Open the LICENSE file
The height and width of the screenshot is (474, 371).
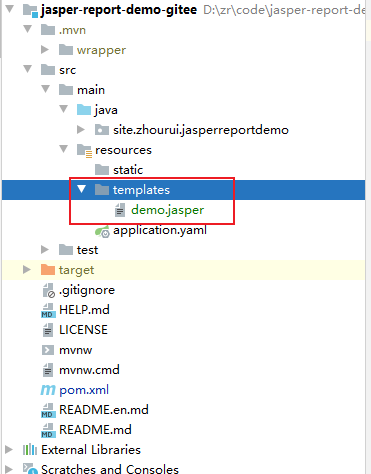(x=83, y=330)
